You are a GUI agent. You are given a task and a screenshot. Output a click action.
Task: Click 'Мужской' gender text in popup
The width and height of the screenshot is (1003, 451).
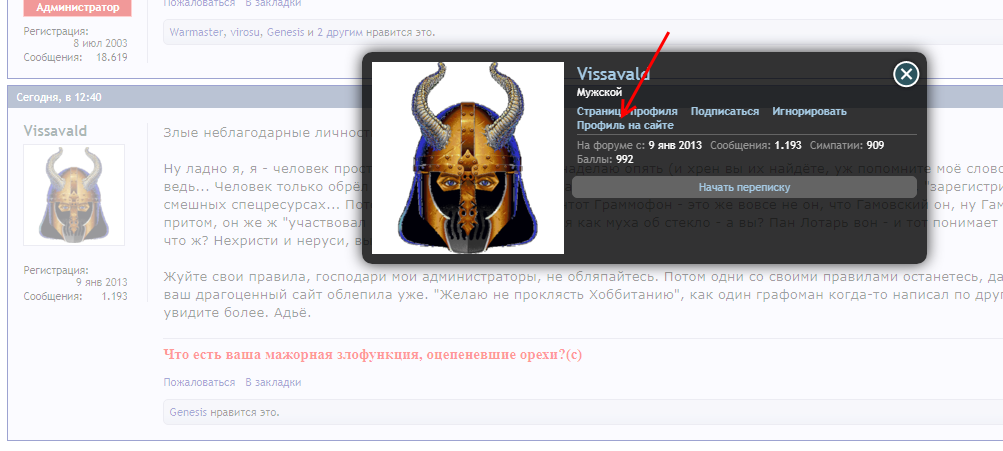pyautogui.click(x=599, y=92)
